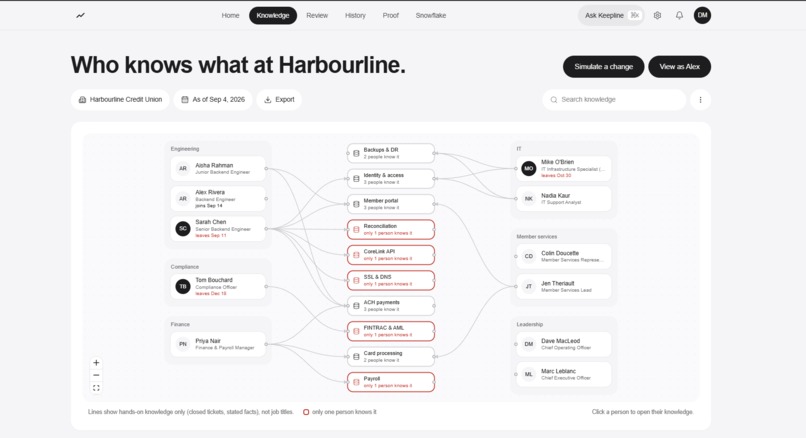Click the Member portal database icon

point(356,204)
